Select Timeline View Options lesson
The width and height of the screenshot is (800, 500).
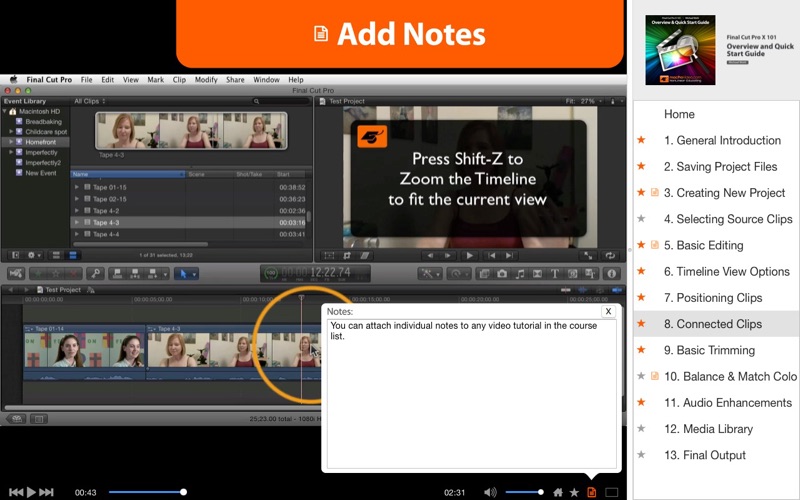(726, 271)
